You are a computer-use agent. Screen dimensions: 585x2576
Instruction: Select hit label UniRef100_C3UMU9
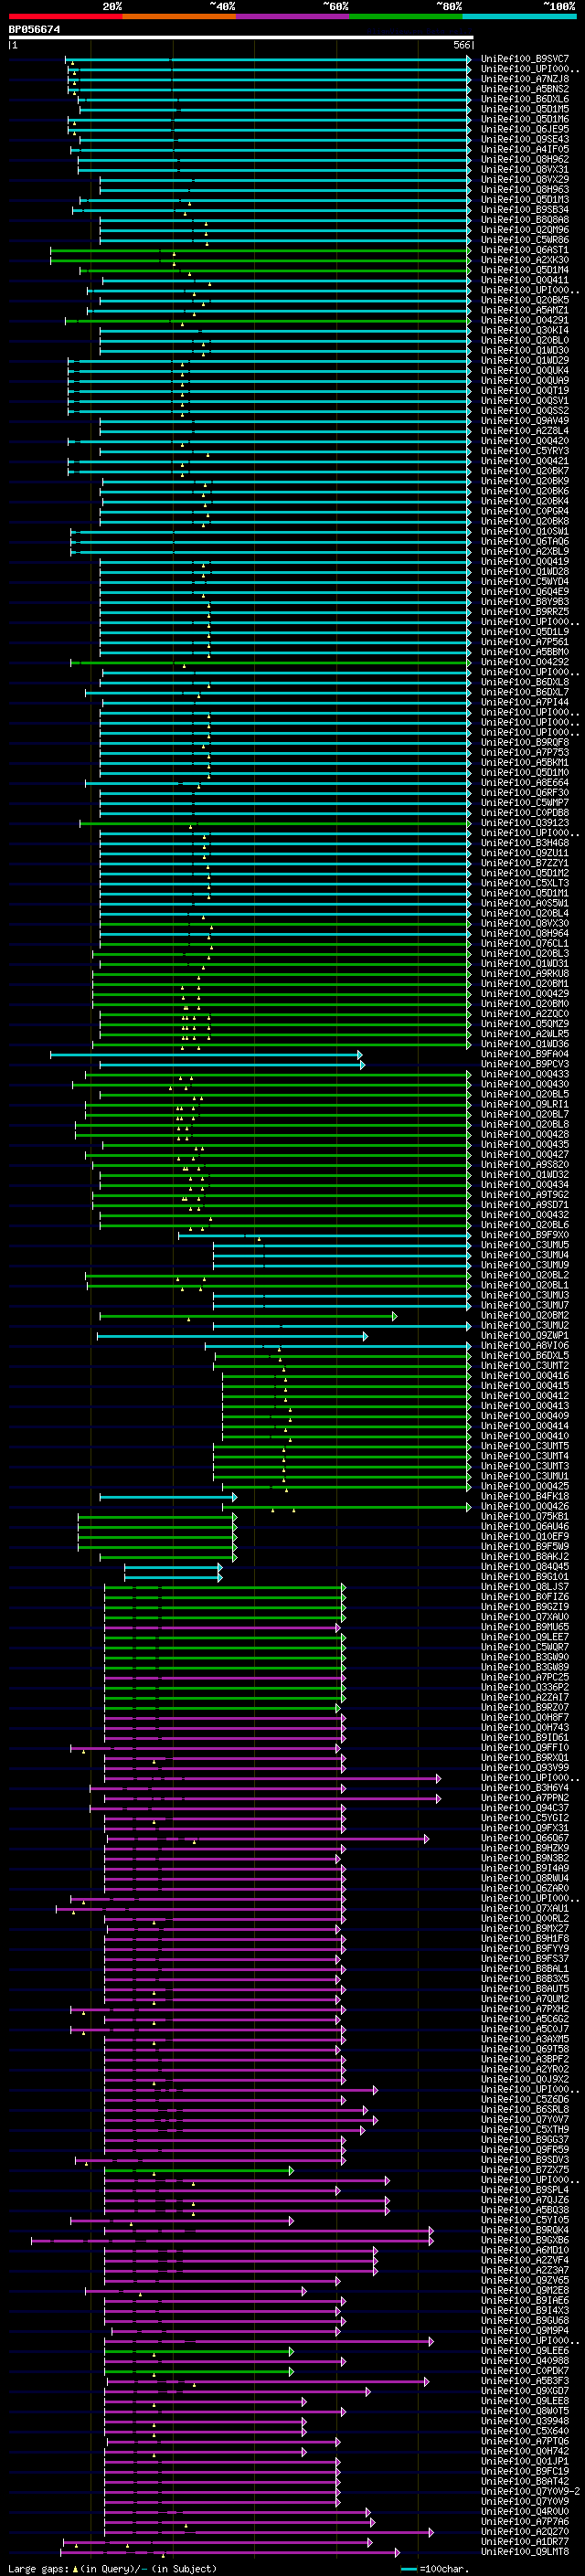pos(525,1265)
